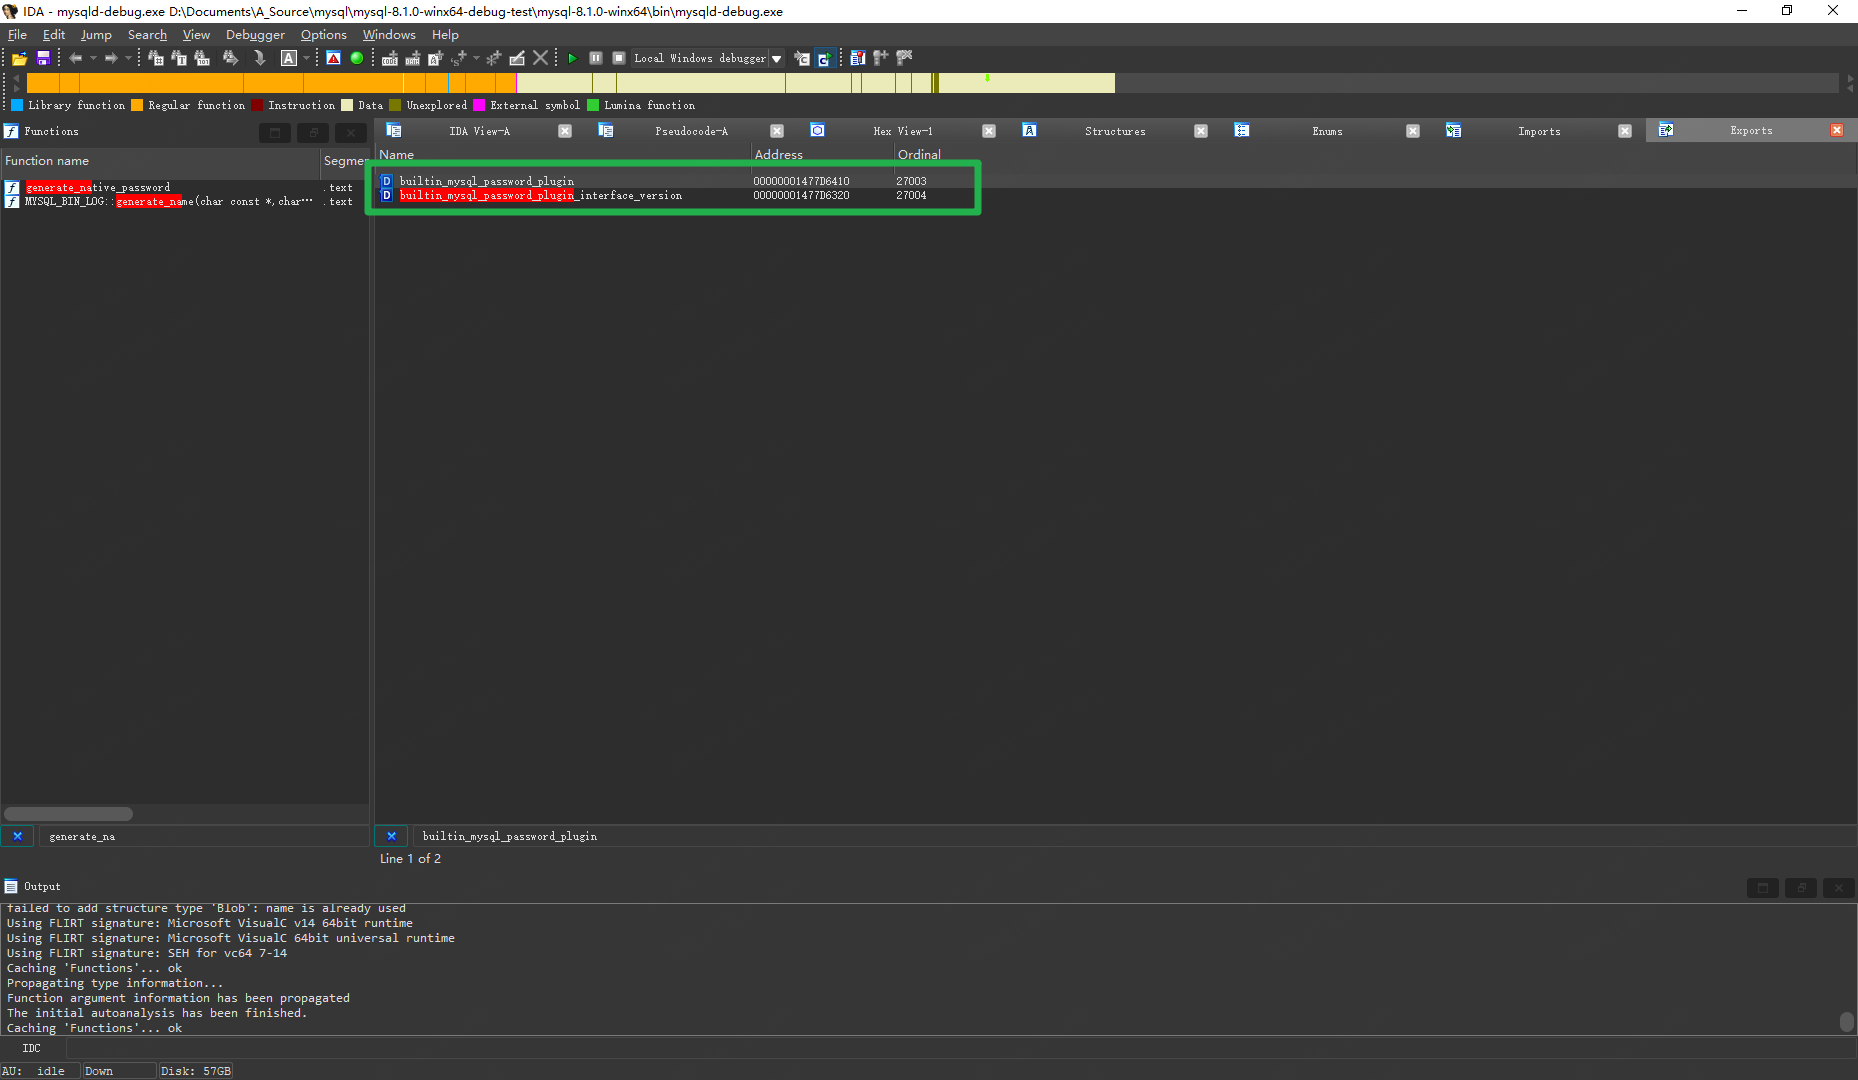Save the database with the floppy icon
This screenshot has height=1080, width=1858.
(x=43, y=58)
